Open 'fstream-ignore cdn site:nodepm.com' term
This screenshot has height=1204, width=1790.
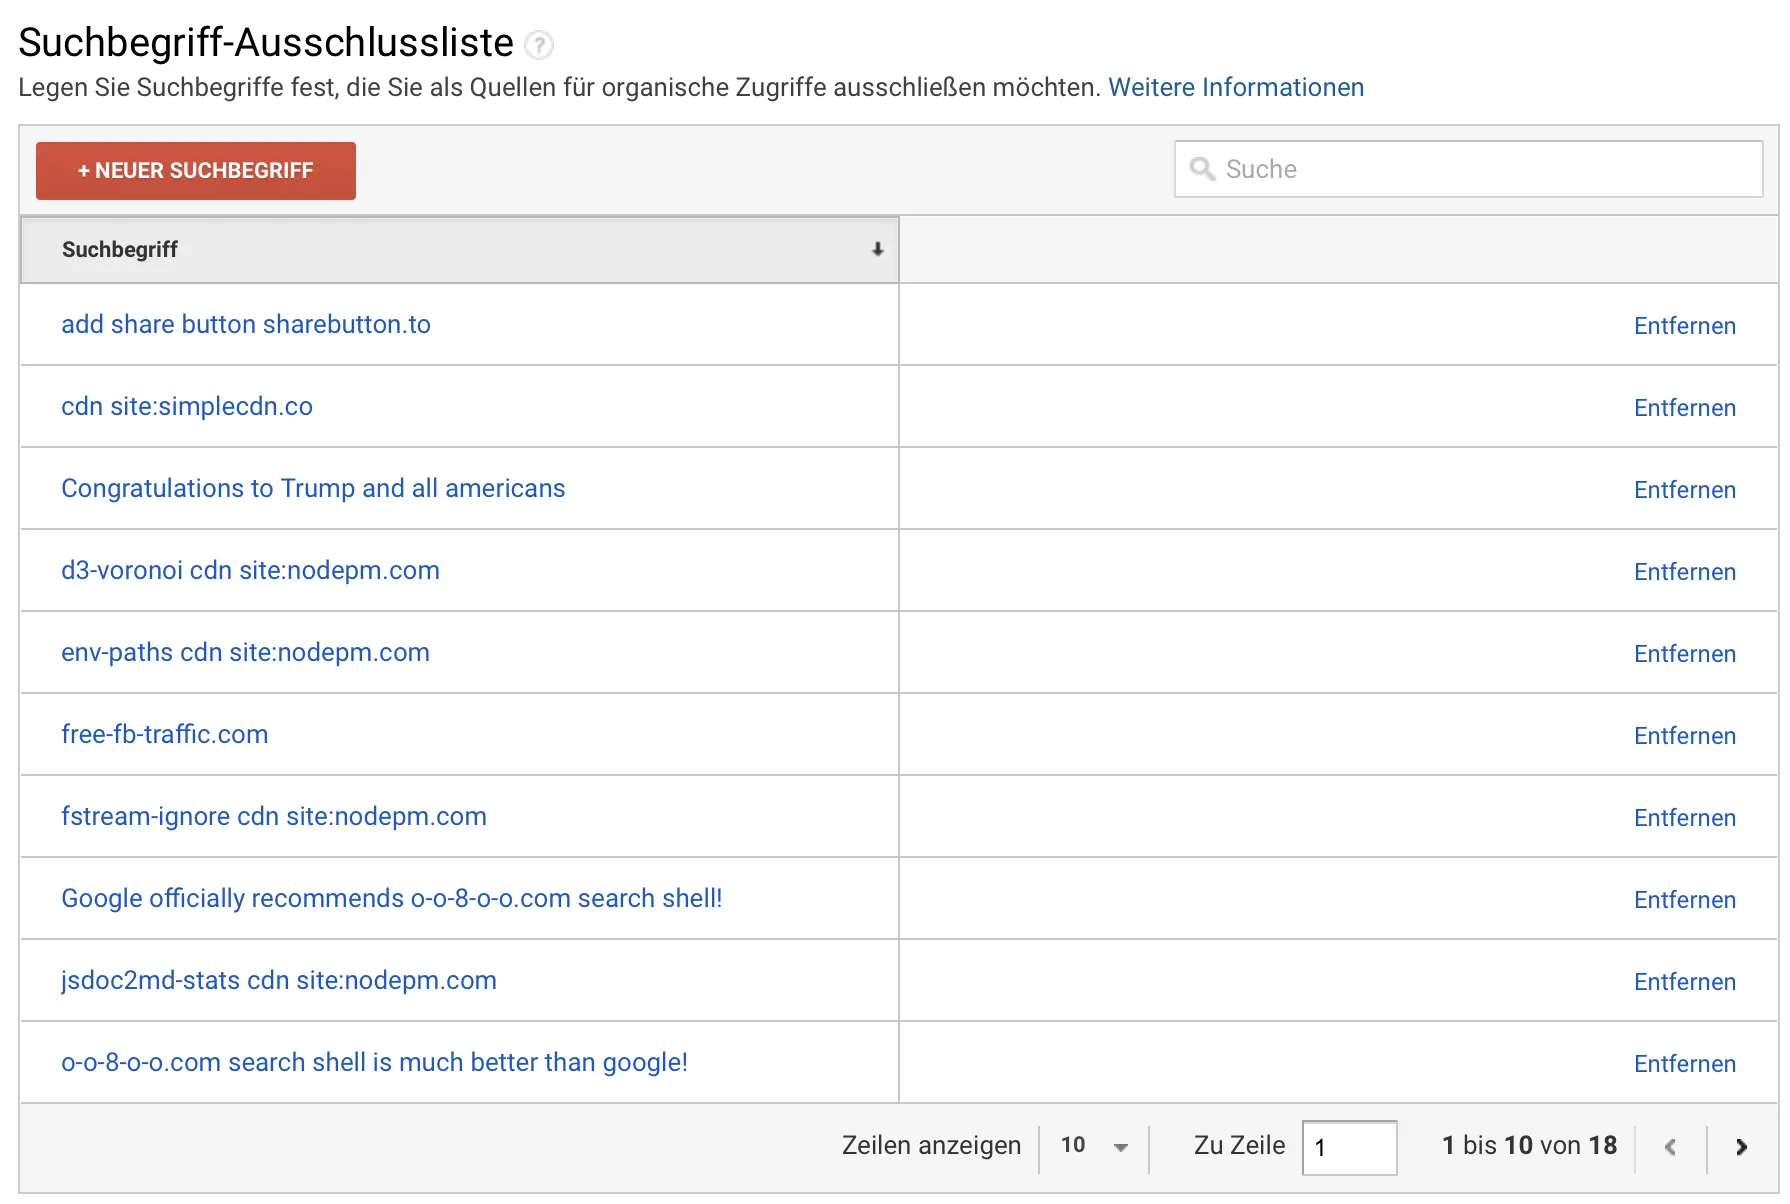click(274, 817)
